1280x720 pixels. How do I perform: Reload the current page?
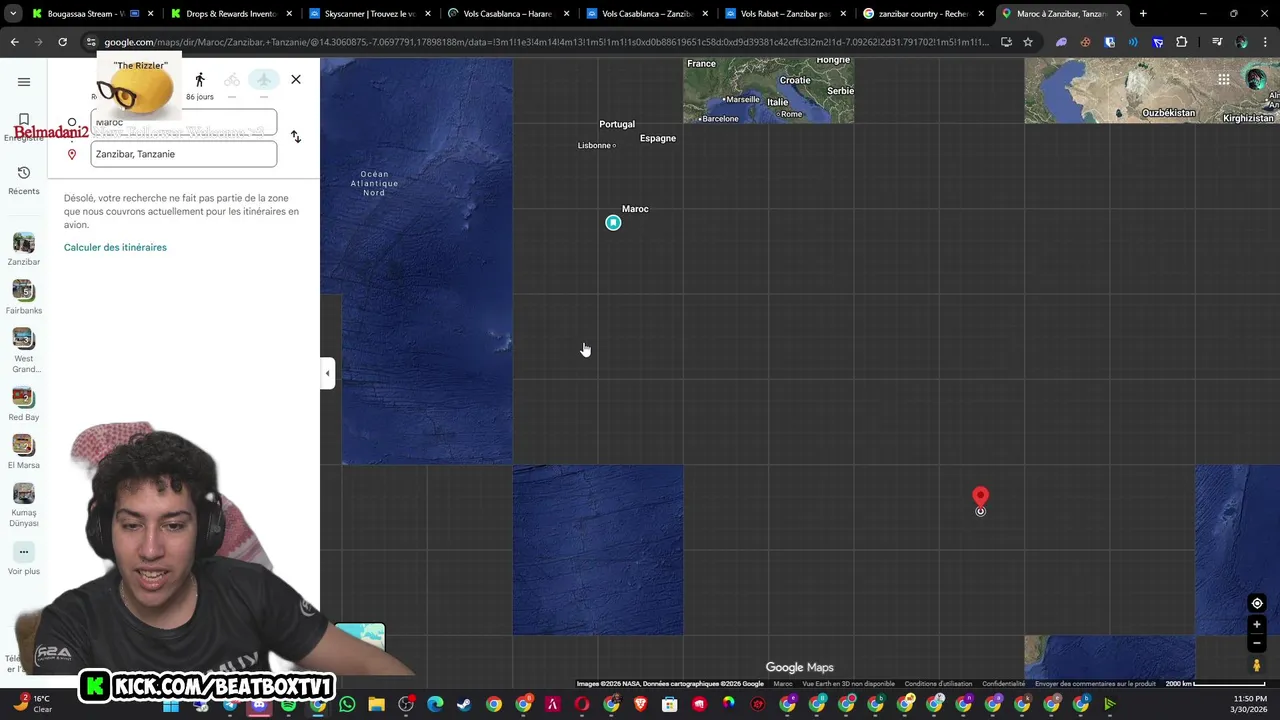coord(62,42)
